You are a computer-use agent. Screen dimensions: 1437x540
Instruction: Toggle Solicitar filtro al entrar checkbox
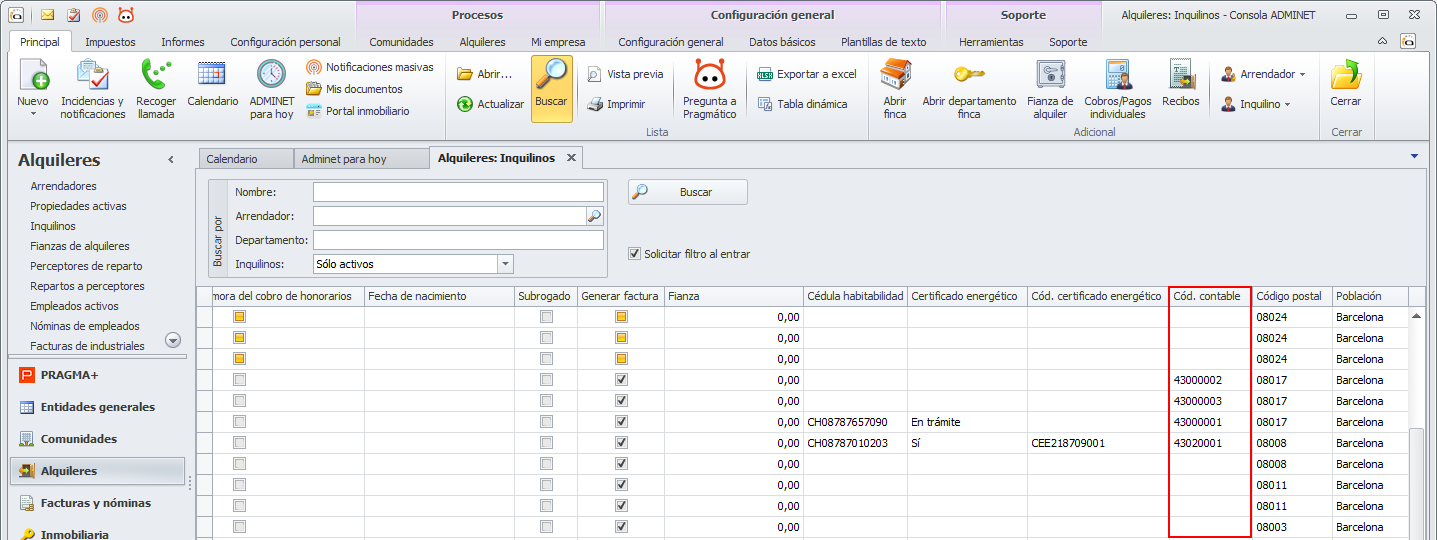click(x=634, y=254)
